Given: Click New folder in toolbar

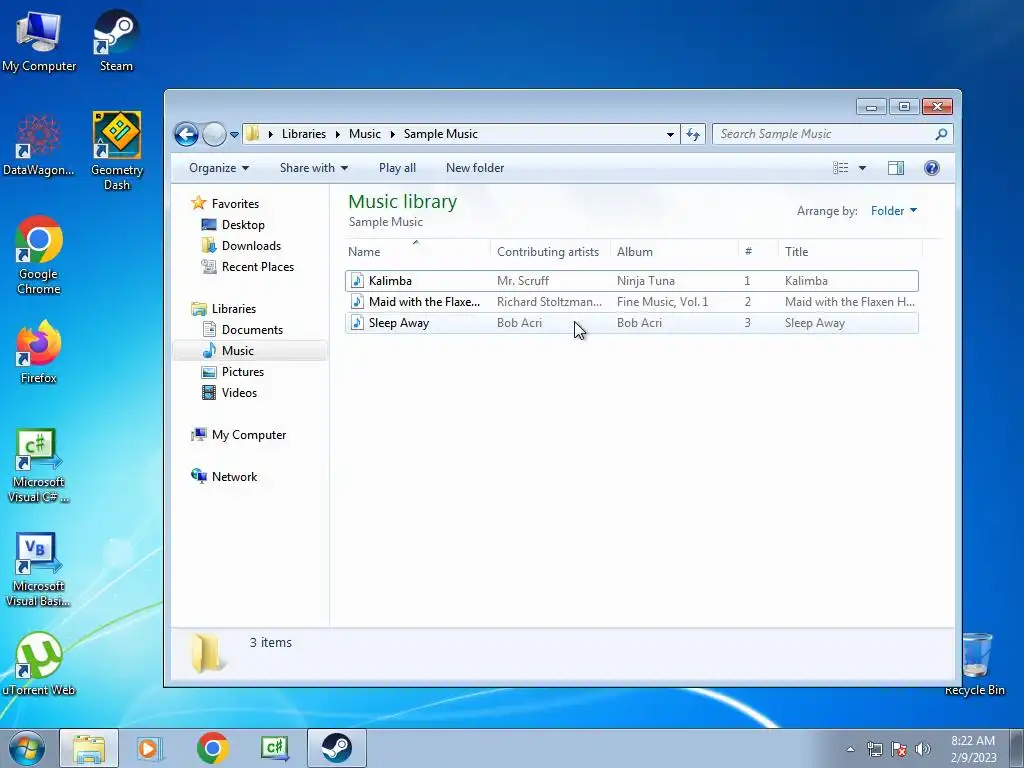Looking at the screenshot, I should click(x=475, y=168).
